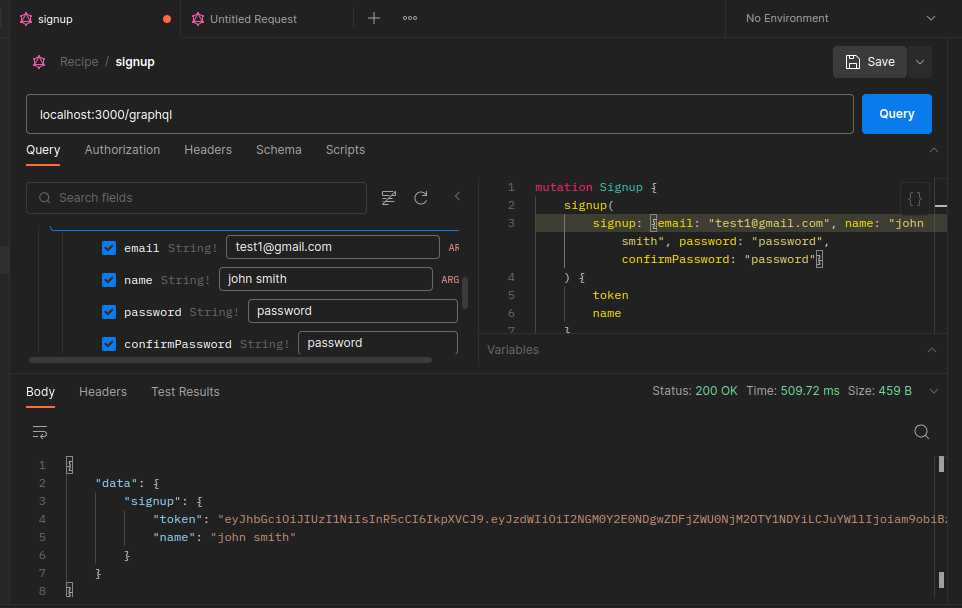Click the query formatting icon next to search
Screen dimensions: 962x608
(x=388, y=198)
